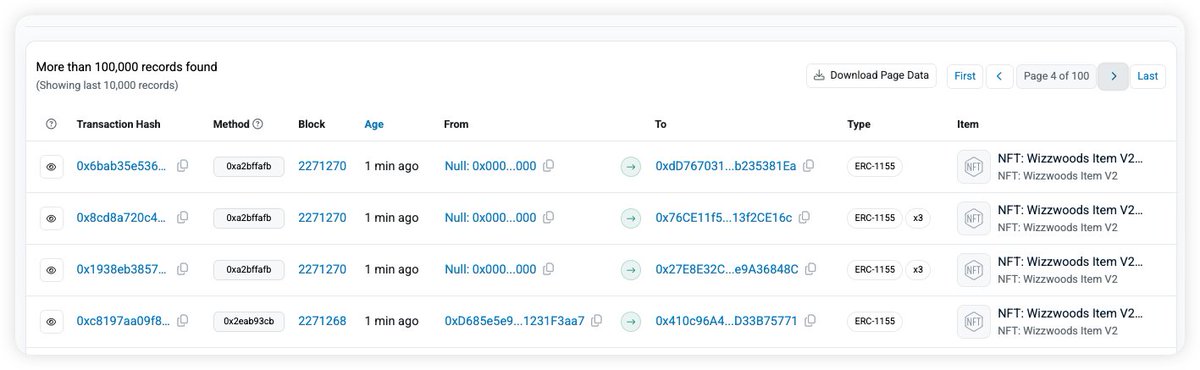Open Wizzwoods Item V2 title in 0x8cd8a720c4 row
Screen dimensions: 1200x370
pos(1070,210)
